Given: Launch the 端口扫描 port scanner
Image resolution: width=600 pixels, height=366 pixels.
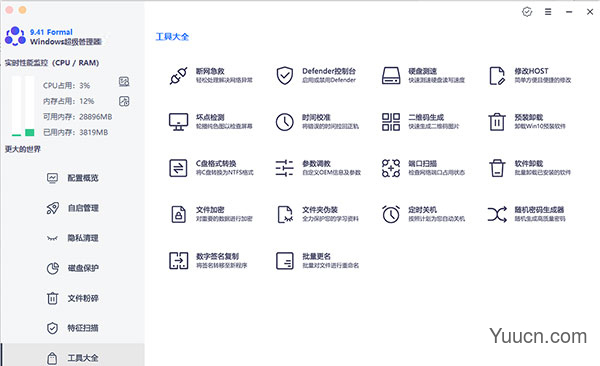Looking at the screenshot, I should [x=423, y=168].
